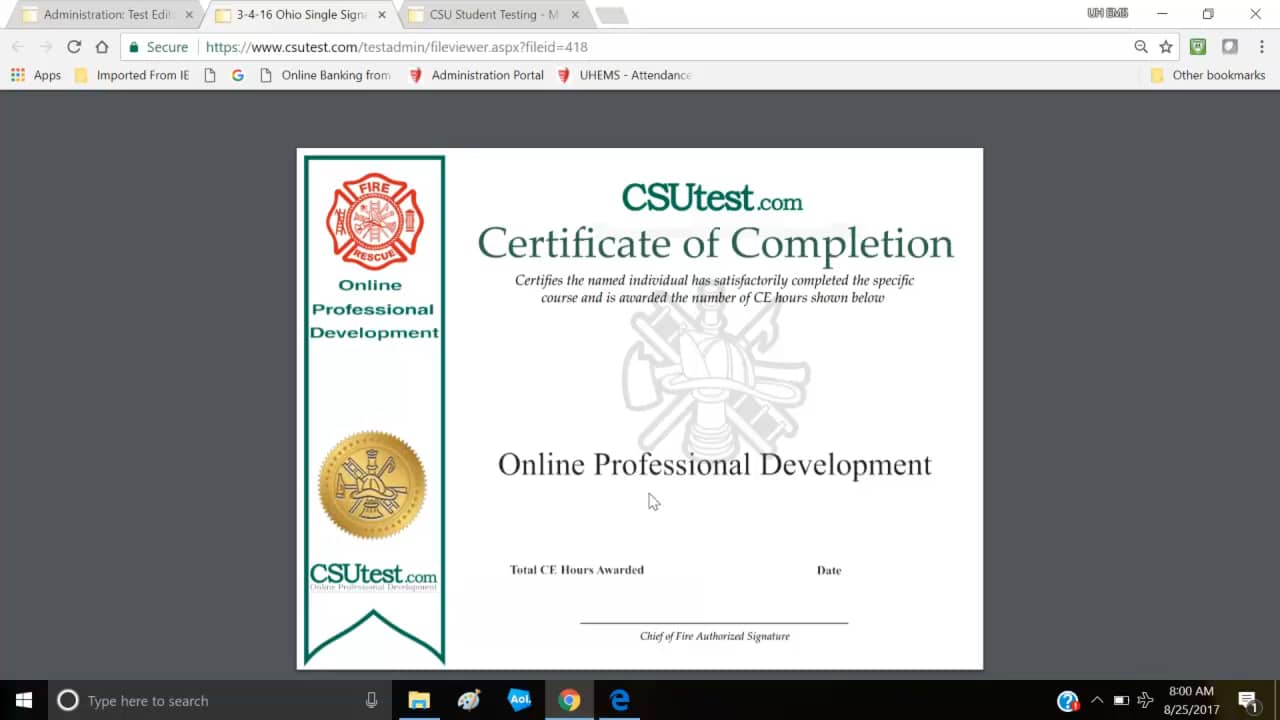Open Microsoft Edge from the taskbar
The height and width of the screenshot is (720, 1280).
620,700
